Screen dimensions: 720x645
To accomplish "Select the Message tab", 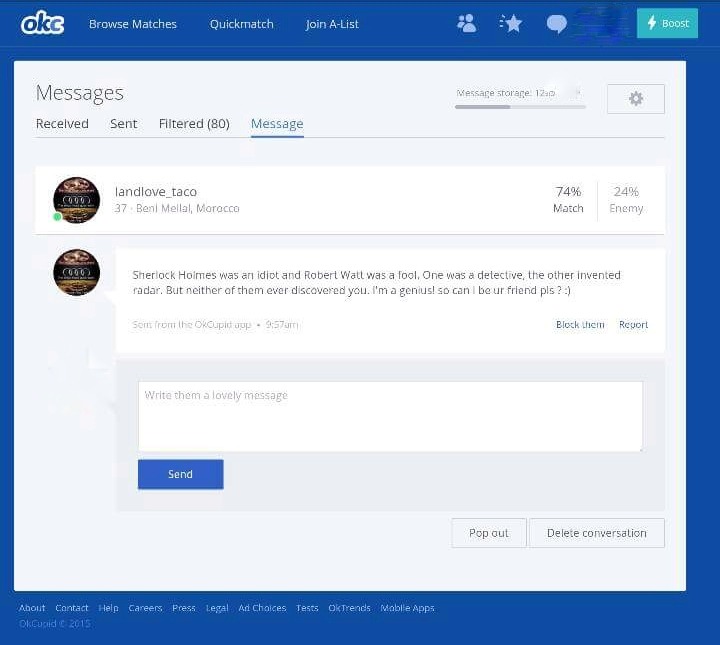I will 277,124.
